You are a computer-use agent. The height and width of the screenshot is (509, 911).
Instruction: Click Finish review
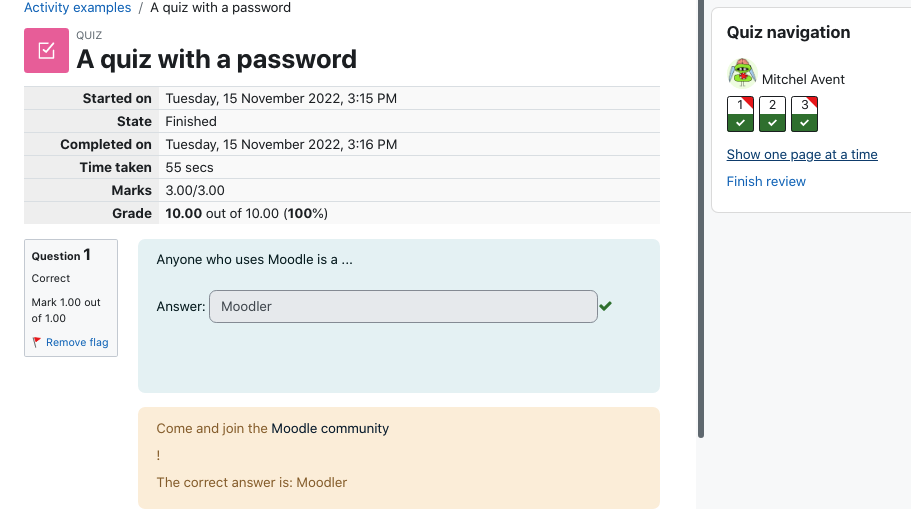click(x=766, y=181)
